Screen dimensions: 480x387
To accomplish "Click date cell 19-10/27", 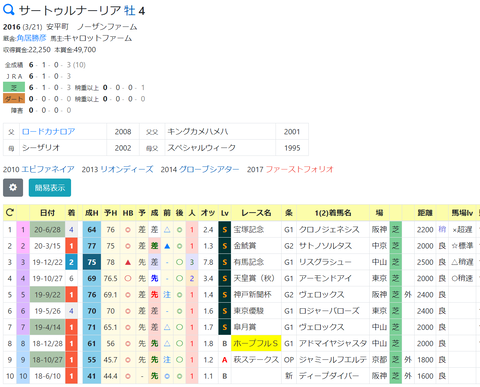I will point(47,279).
